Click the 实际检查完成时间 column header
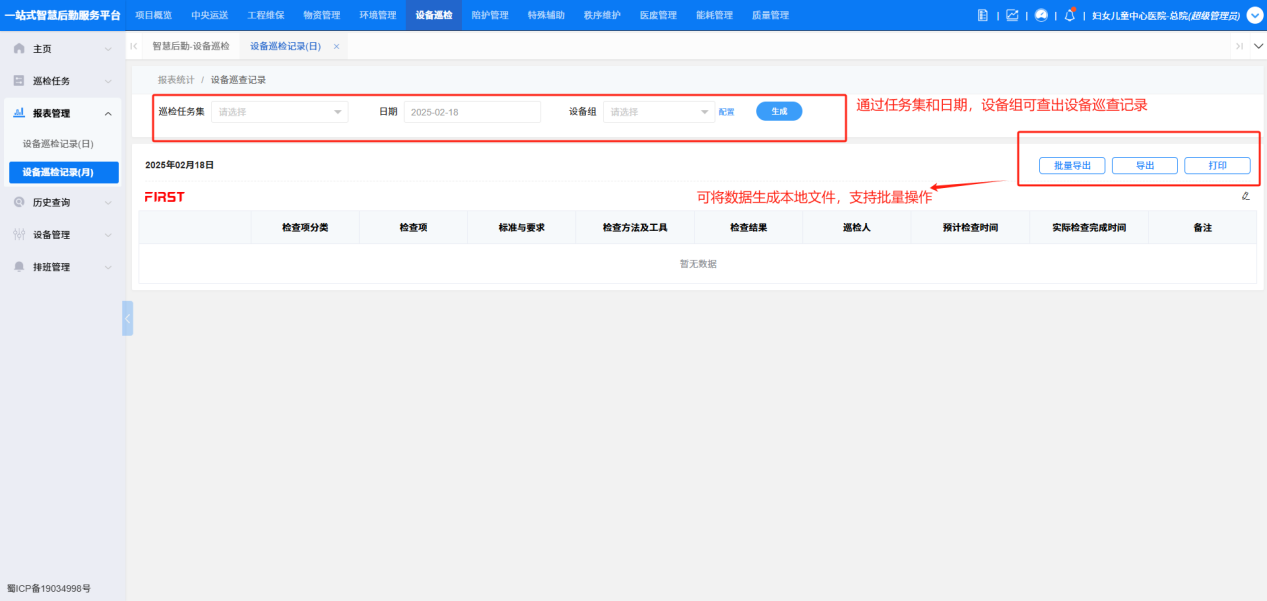This screenshot has height=601, width=1267. click(1089, 227)
